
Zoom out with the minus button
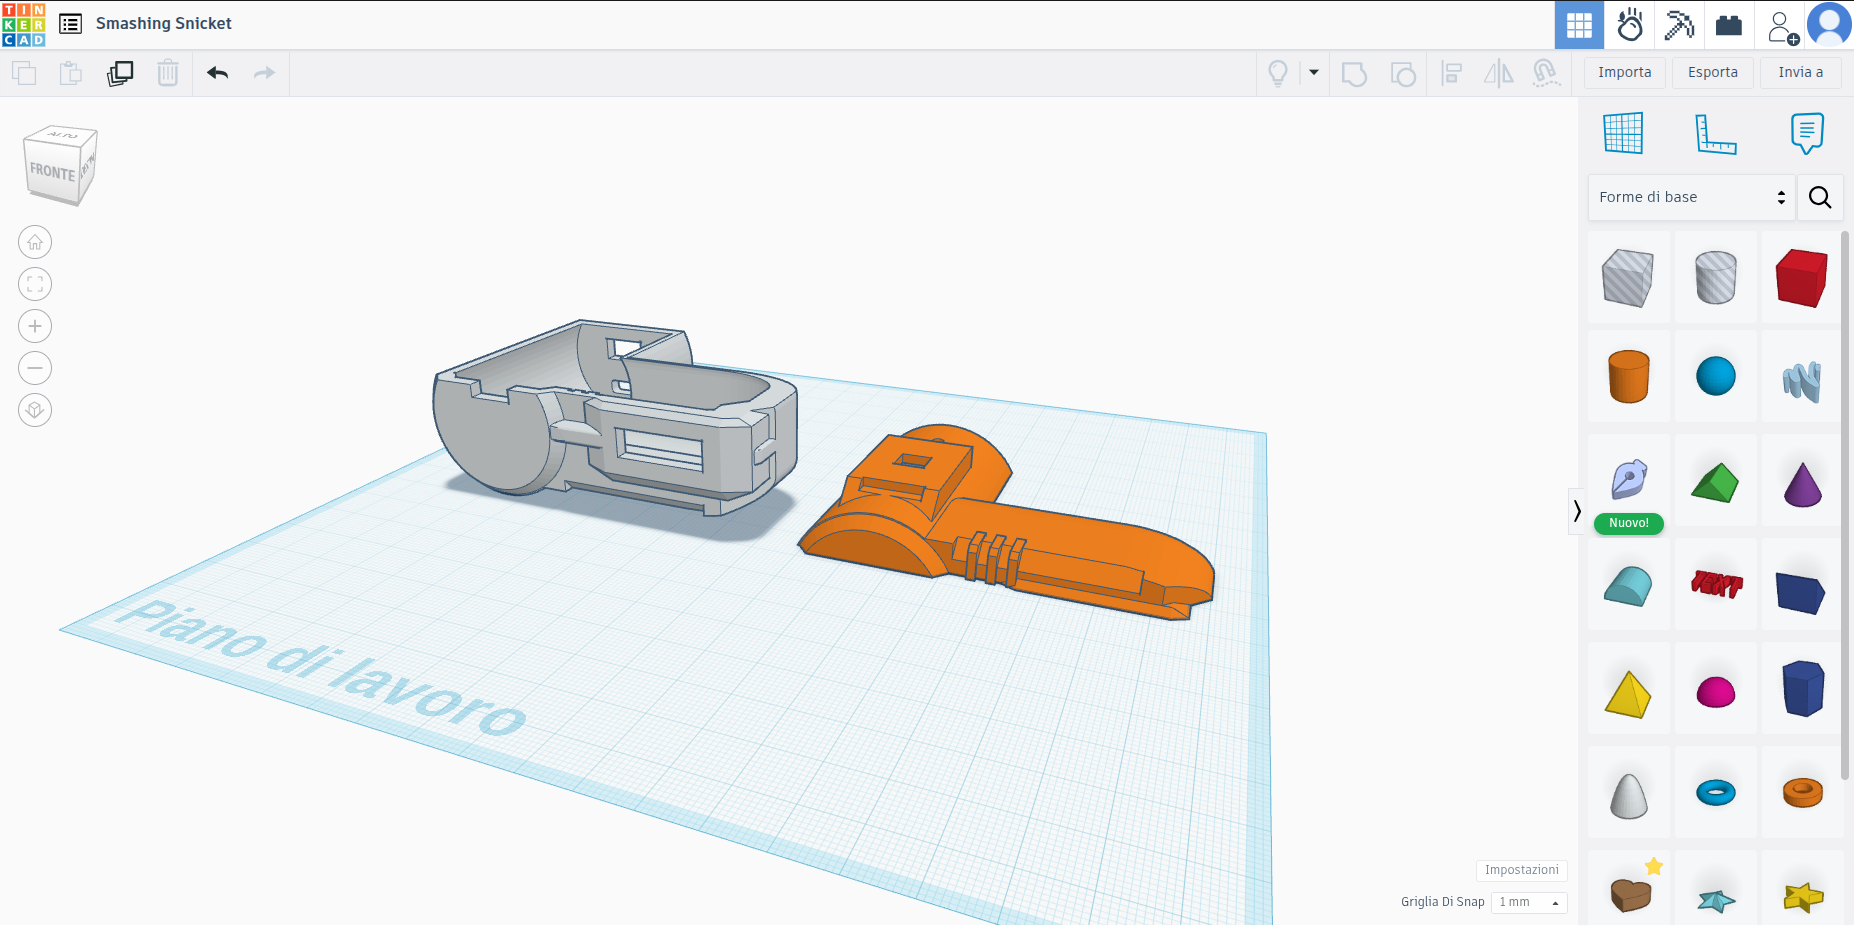pos(35,368)
